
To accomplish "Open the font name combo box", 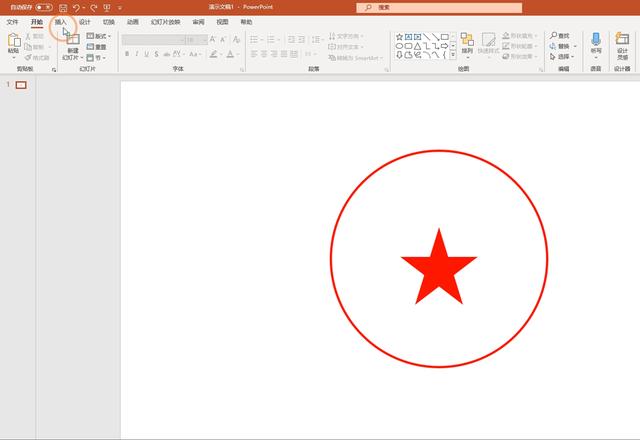I will pyautogui.click(x=152, y=39).
